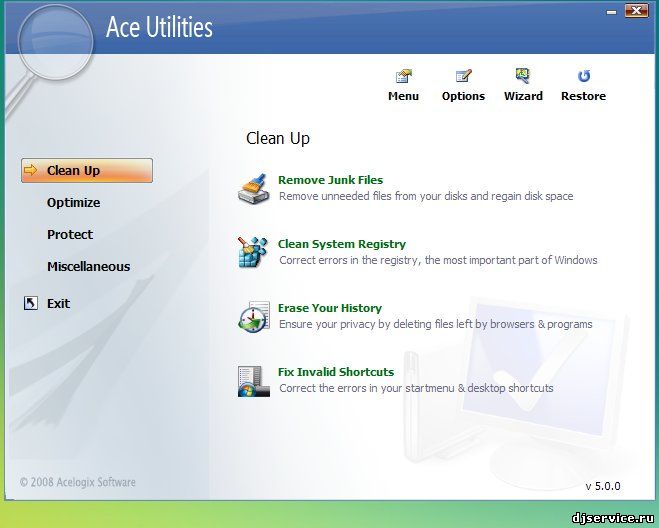The height and width of the screenshot is (528, 659).
Task: Open the Clean System Registry link
Action: click(x=341, y=244)
